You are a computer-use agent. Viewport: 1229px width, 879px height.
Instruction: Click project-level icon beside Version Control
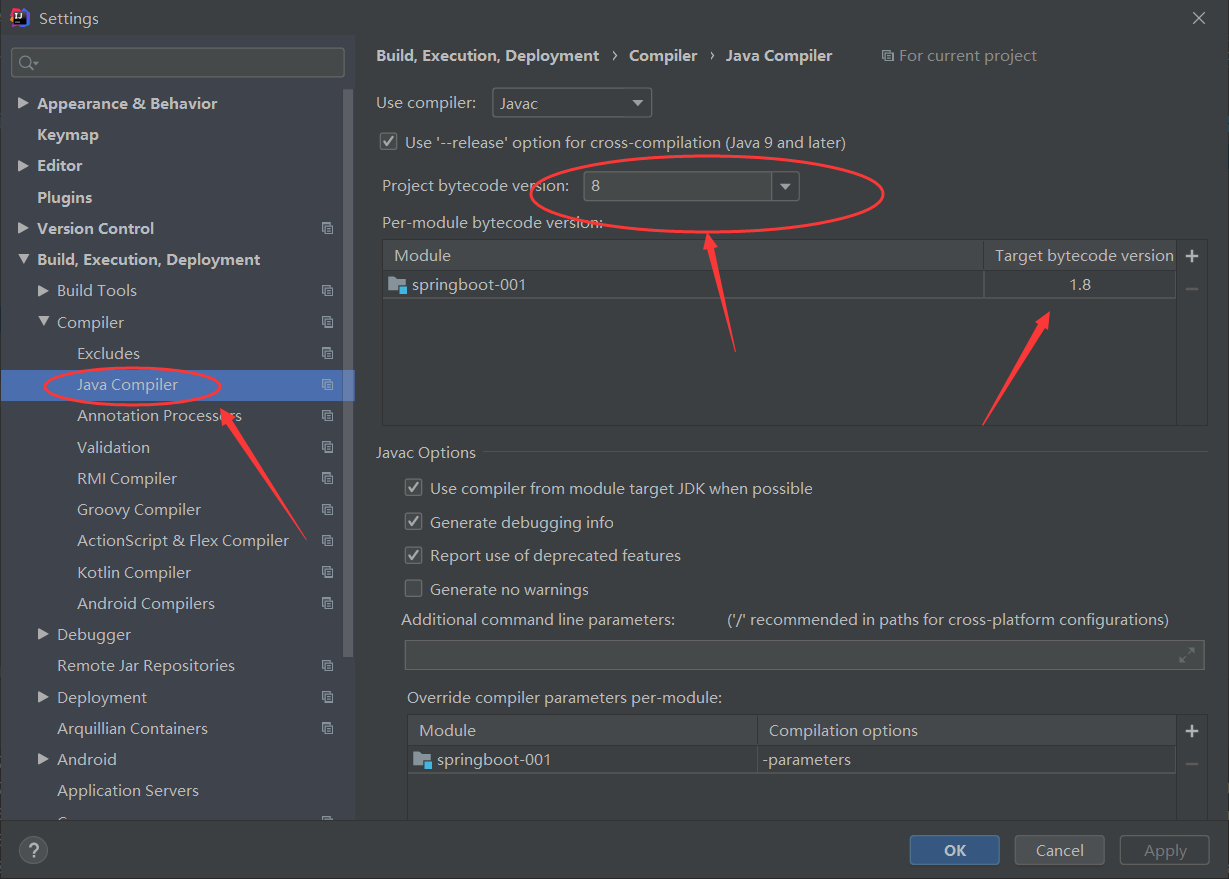pos(327,228)
